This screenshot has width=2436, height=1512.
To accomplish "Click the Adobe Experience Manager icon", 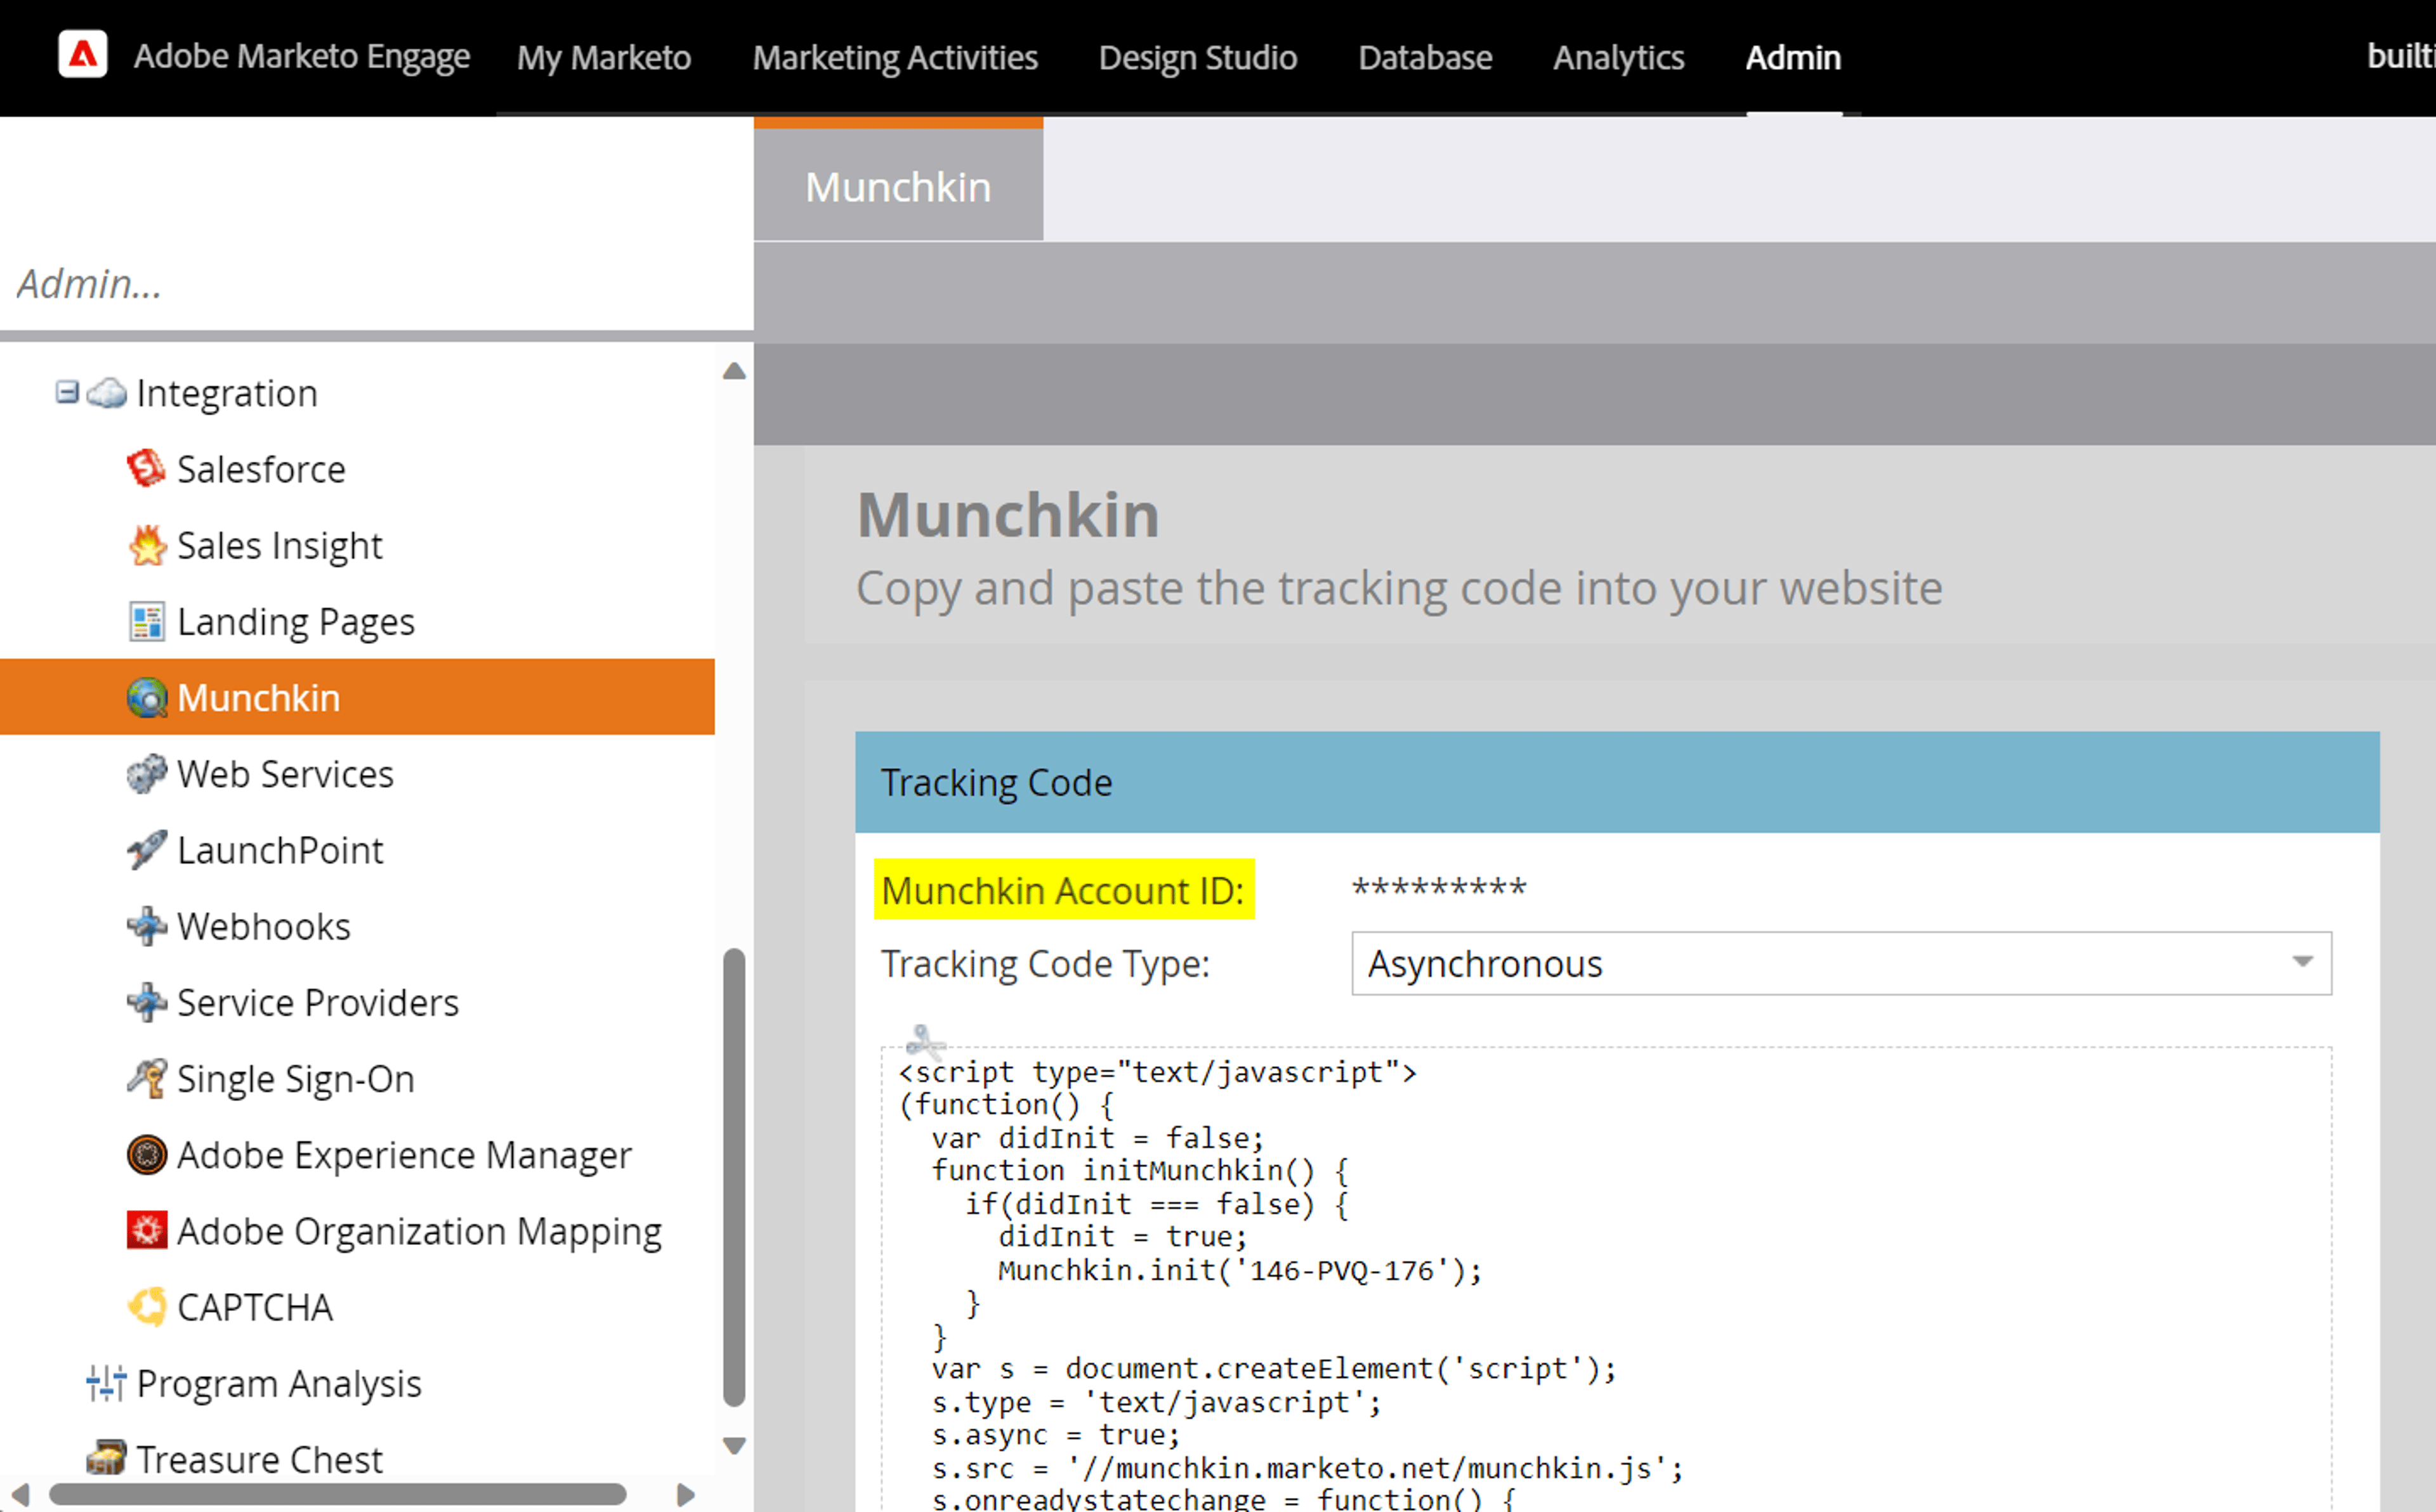I will click(147, 1154).
